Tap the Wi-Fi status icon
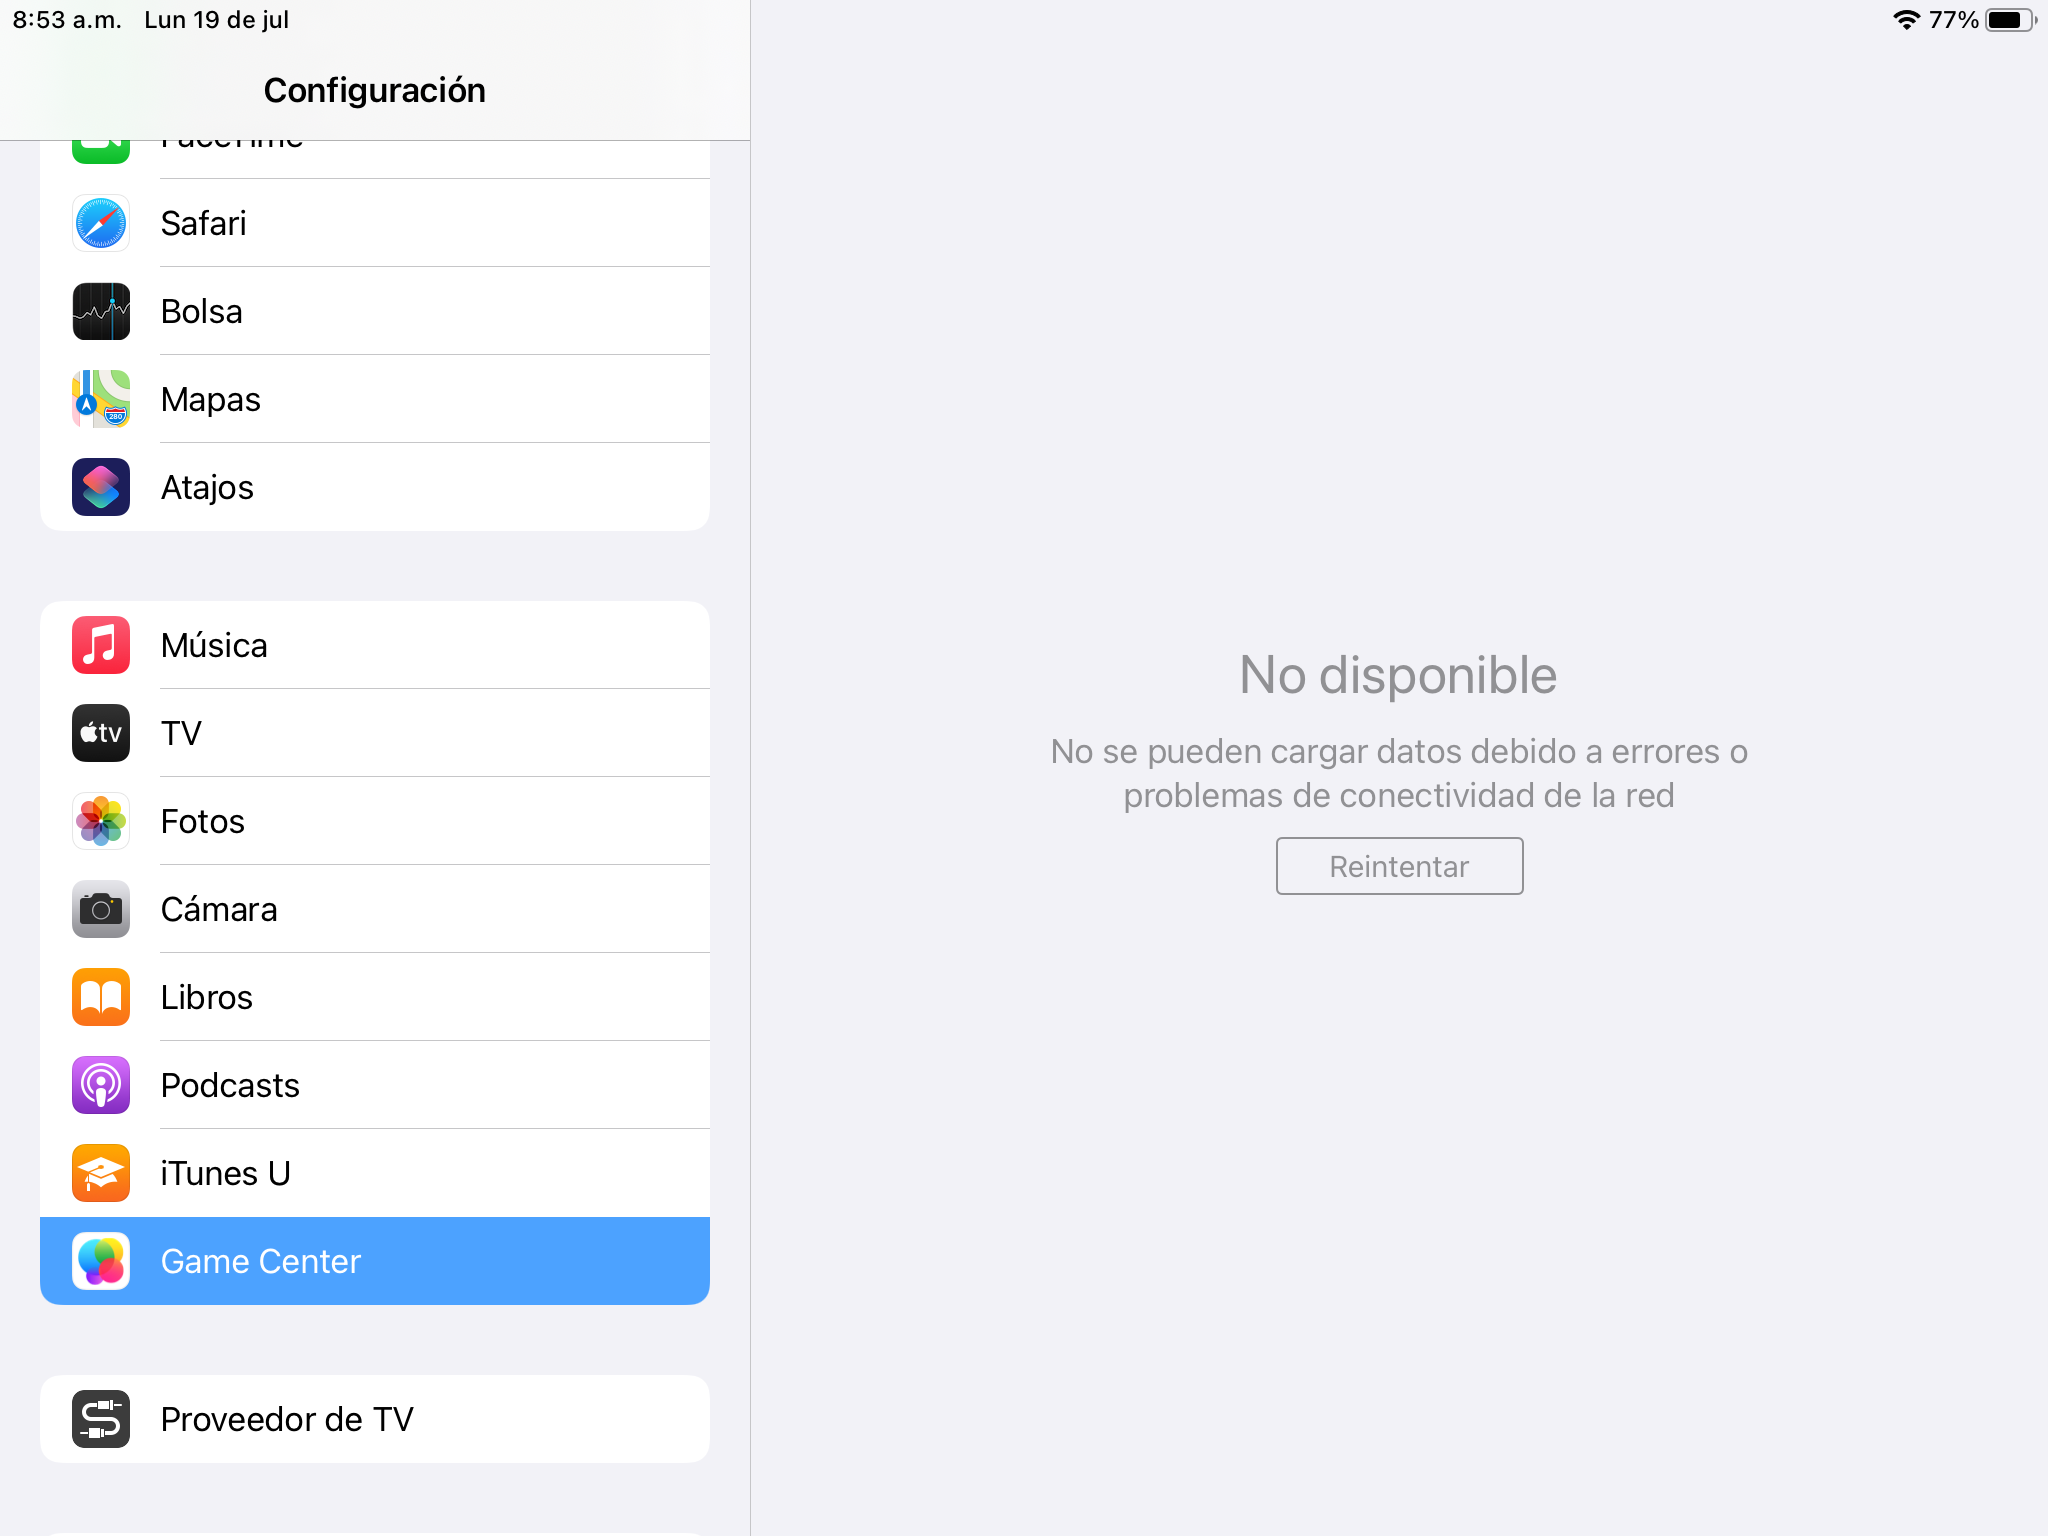This screenshot has width=2048, height=1536. coord(1906,20)
